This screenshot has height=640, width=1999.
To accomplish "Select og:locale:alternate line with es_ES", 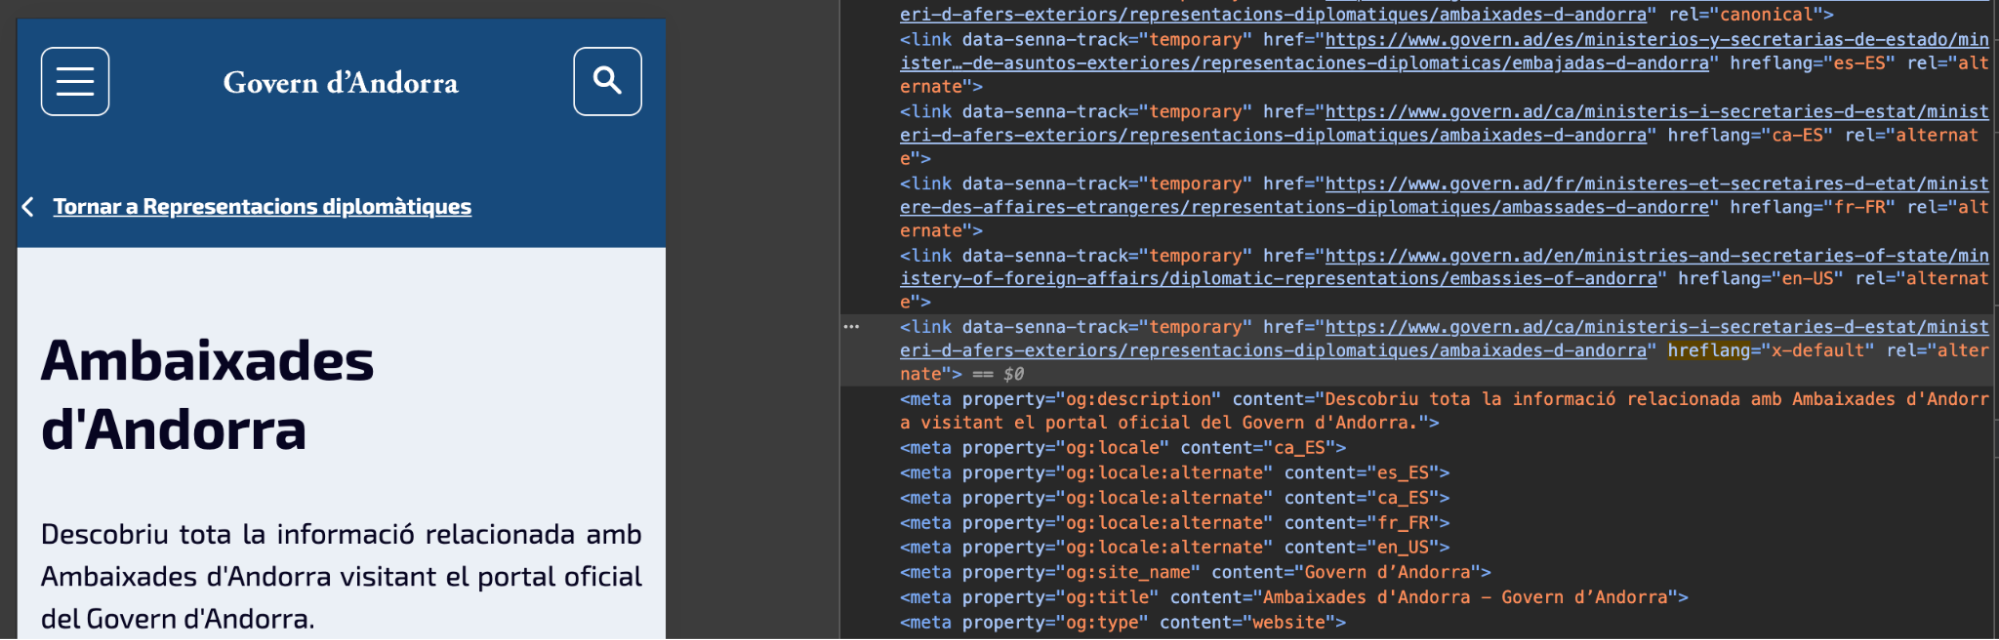I will coord(1175,473).
